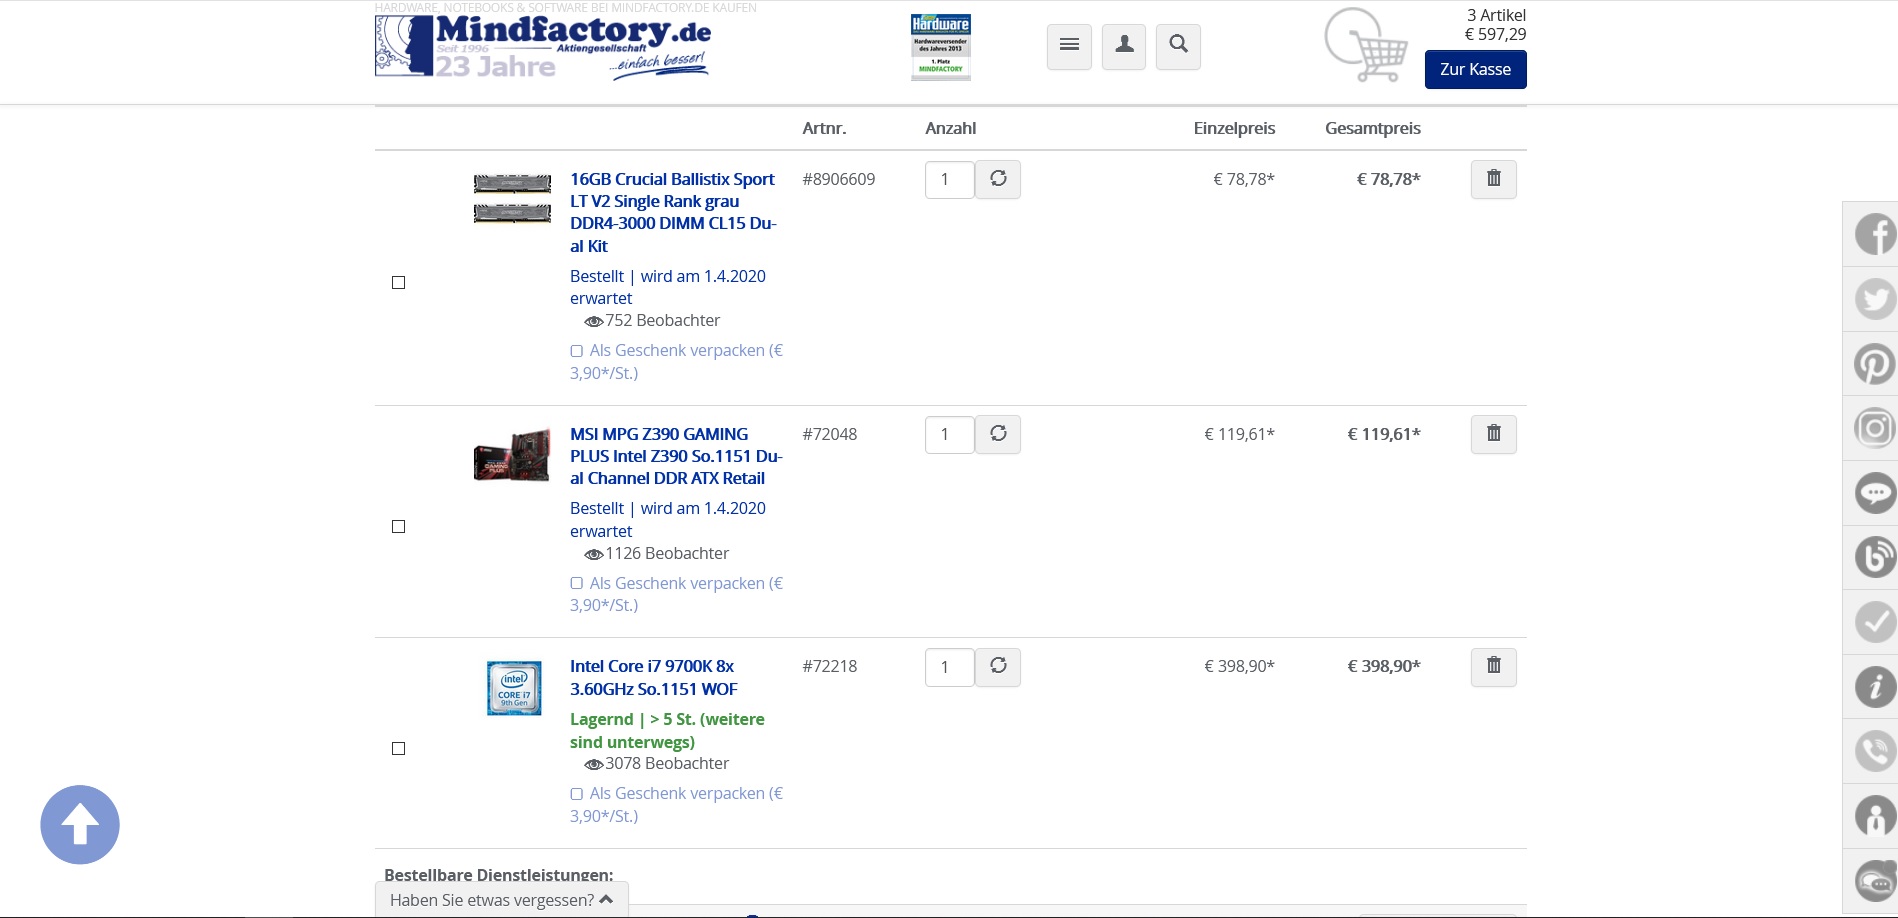Click the '1126 Beobachter' text
The height and width of the screenshot is (918, 1898).
coord(667,553)
